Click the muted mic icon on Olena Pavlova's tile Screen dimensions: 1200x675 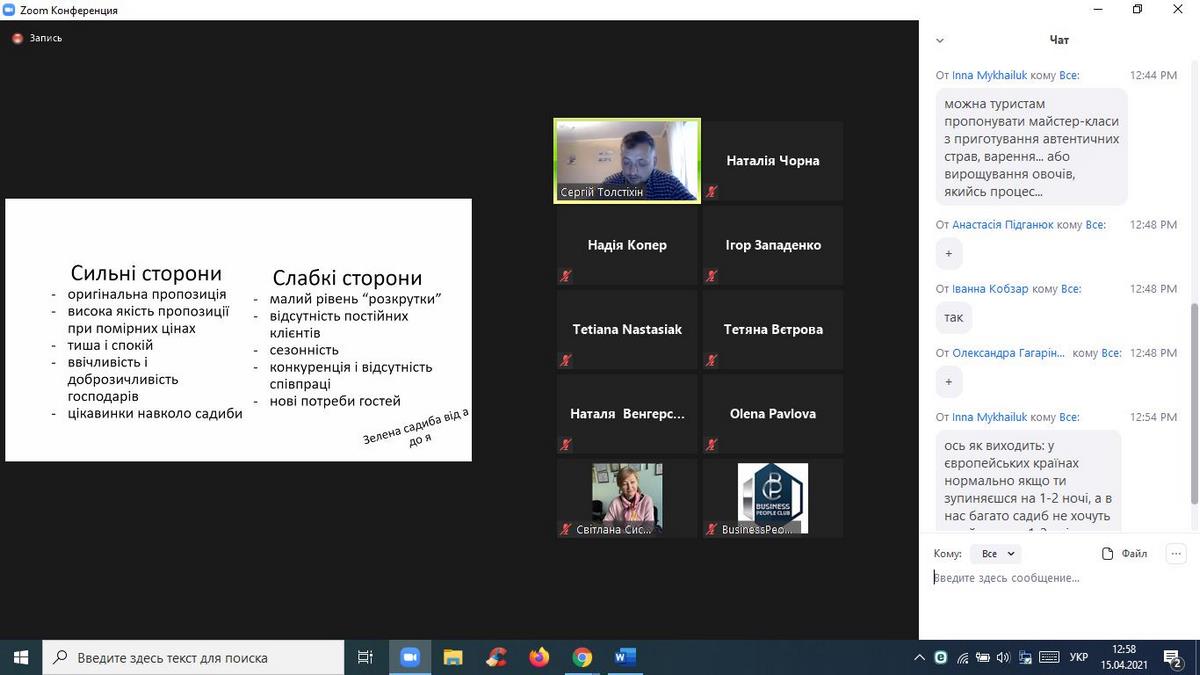[x=712, y=444]
